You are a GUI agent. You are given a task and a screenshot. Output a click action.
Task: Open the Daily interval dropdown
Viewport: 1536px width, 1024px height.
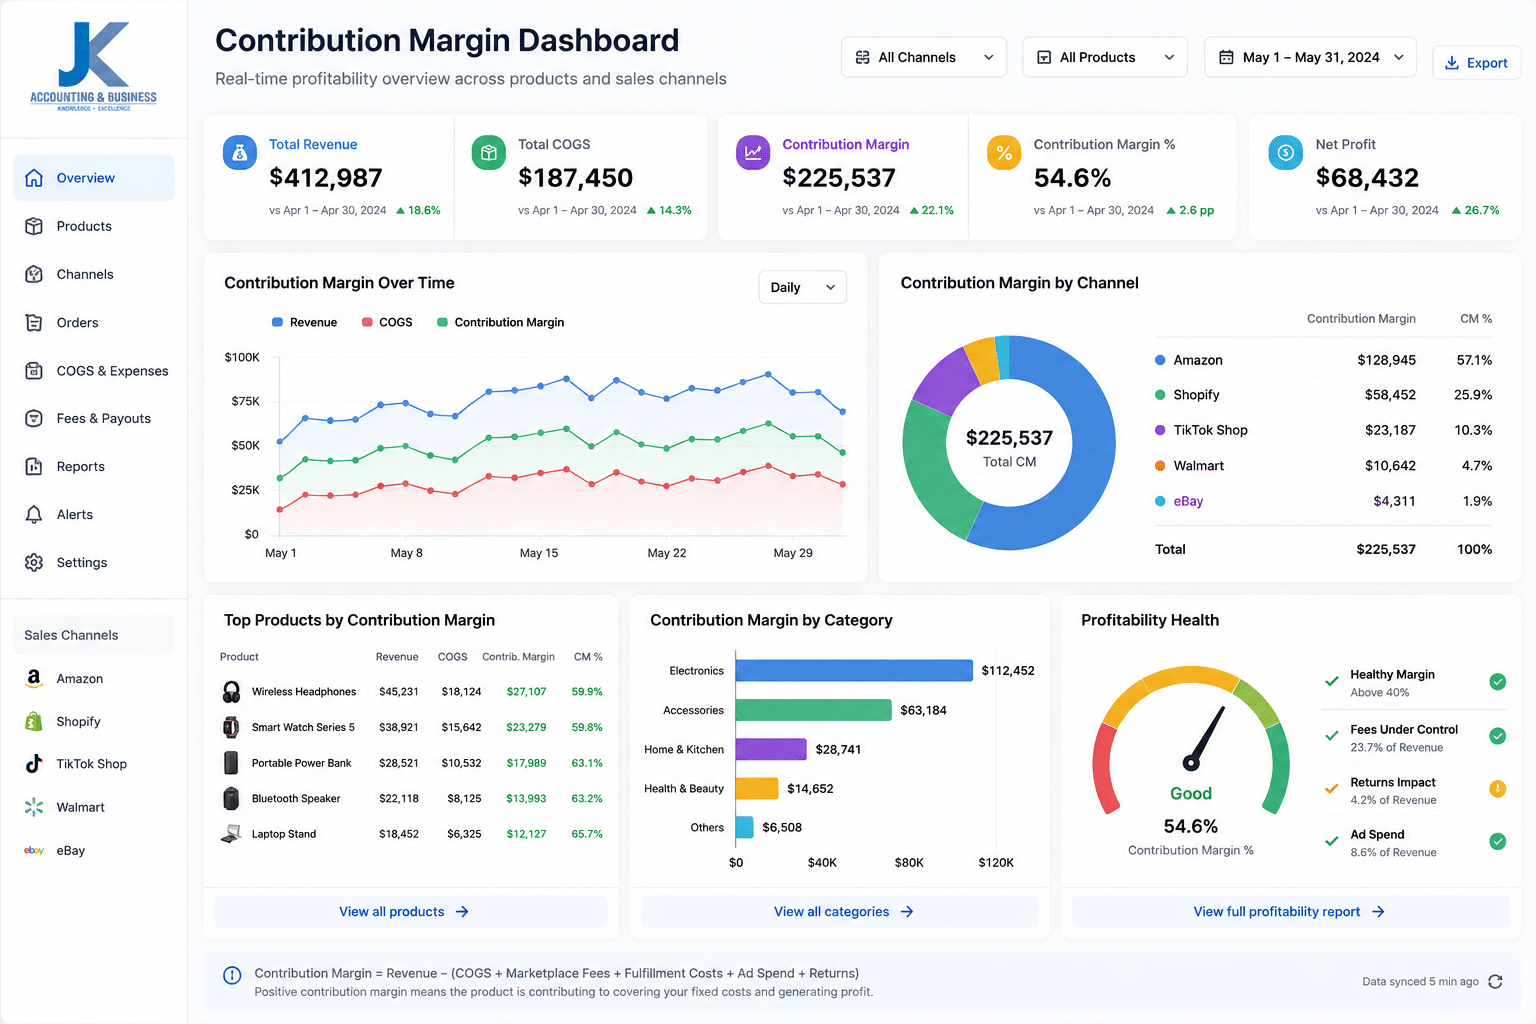[x=803, y=287]
